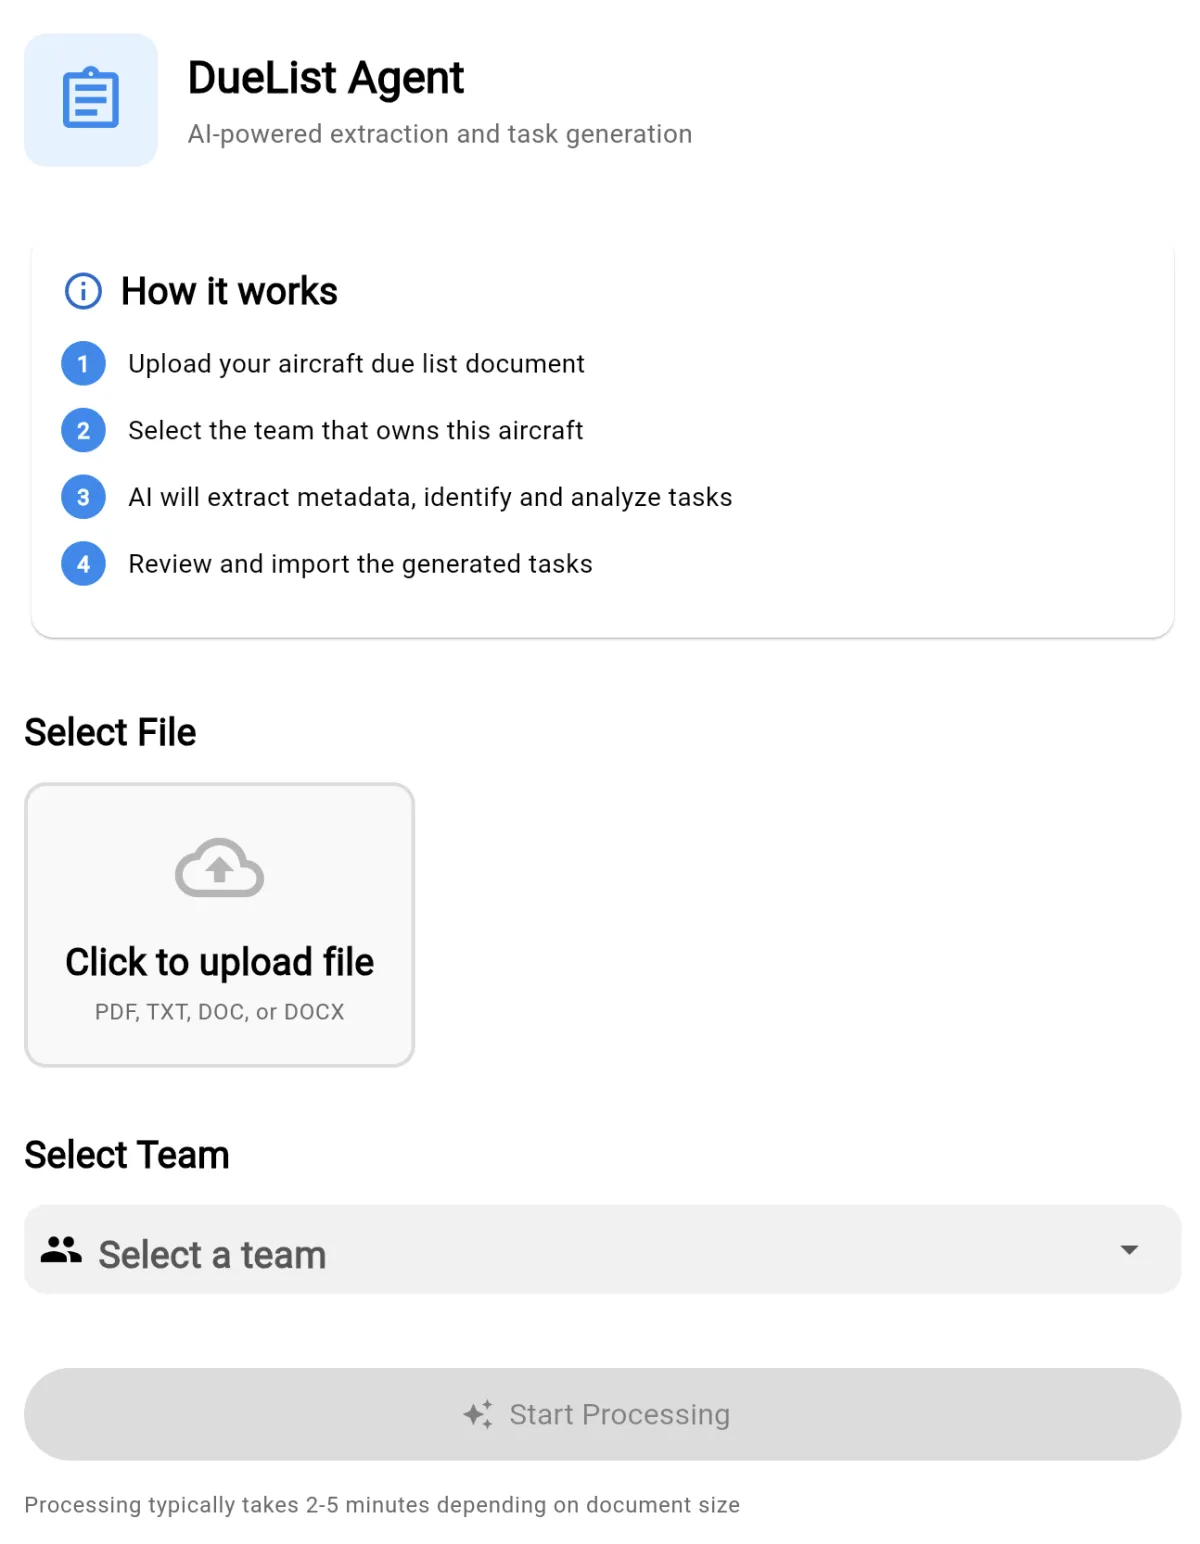Screen dimensions: 1200x1544
Task: Click the sparkle icon on Start Processing
Action: [478, 1414]
